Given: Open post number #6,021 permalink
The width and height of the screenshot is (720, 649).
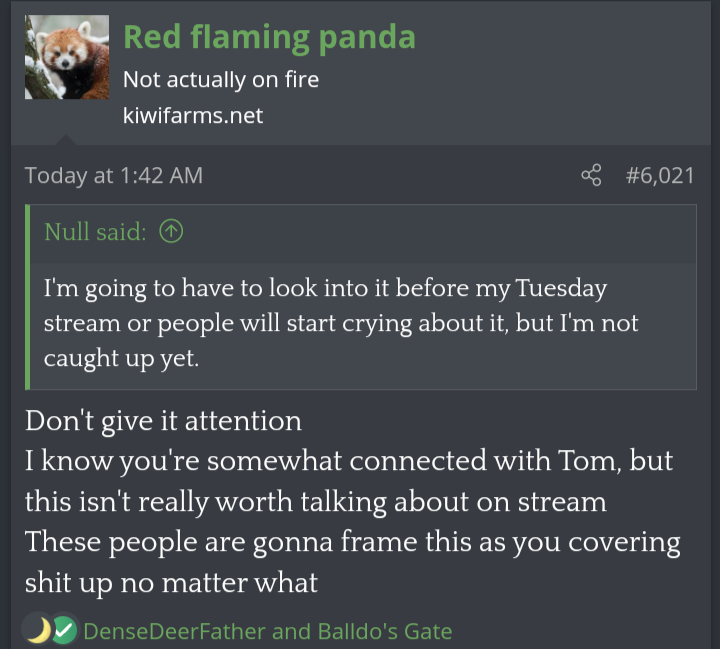Looking at the screenshot, I should click(x=659, y=176).
